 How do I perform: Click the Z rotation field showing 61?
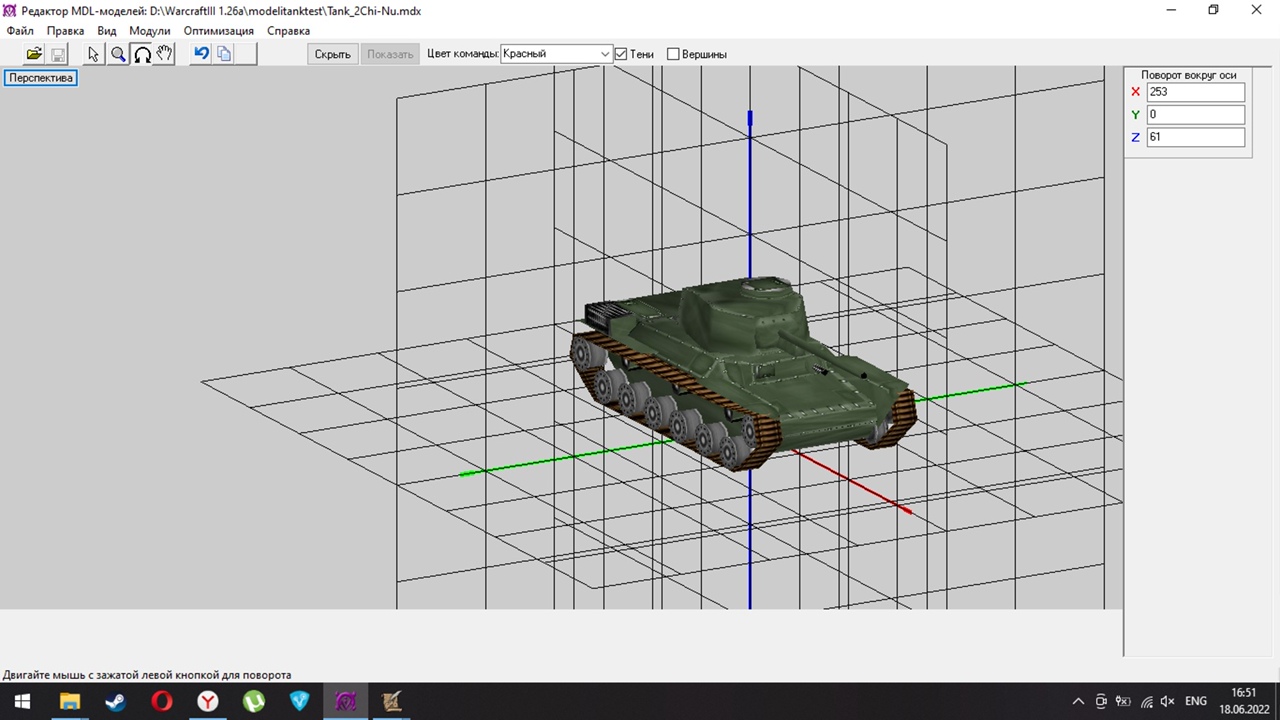coord(1195,138)
